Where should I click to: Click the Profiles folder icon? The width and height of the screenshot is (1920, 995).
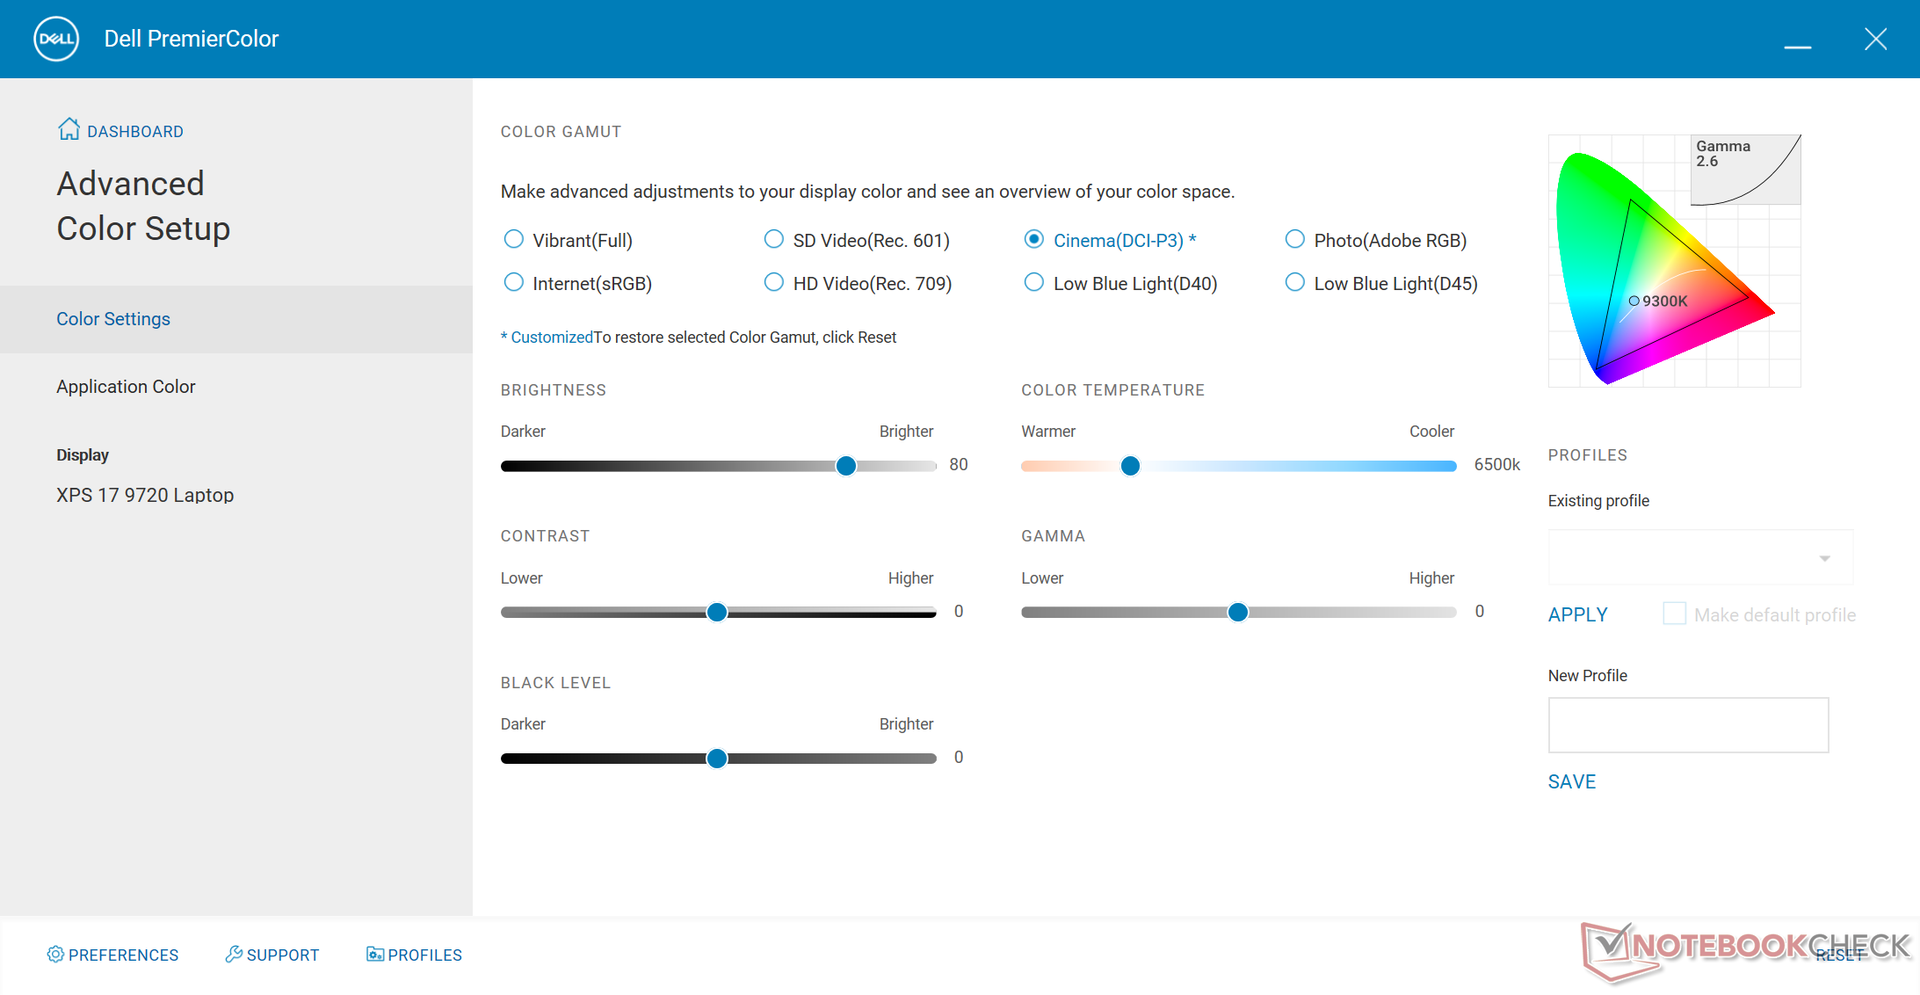pos(375,954)
